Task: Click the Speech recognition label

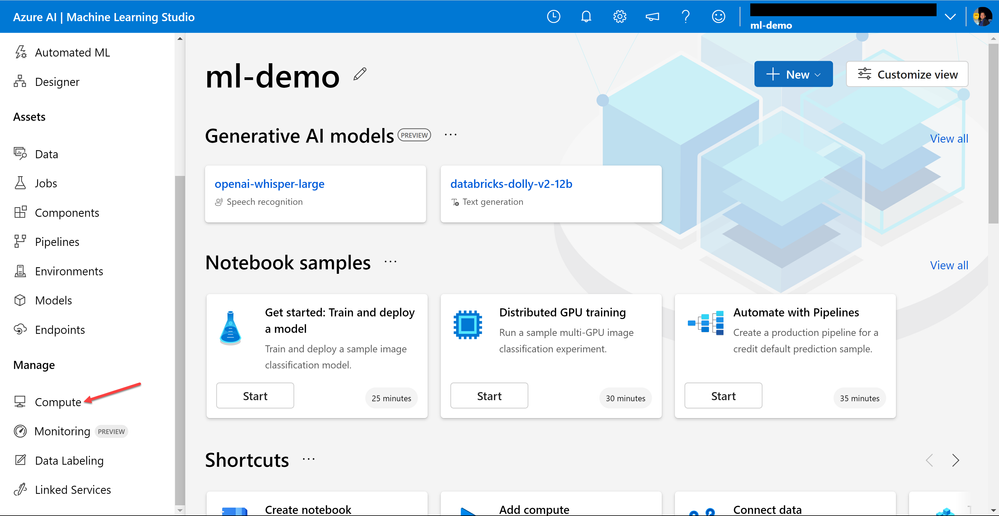Action: [x=264, y=202]
